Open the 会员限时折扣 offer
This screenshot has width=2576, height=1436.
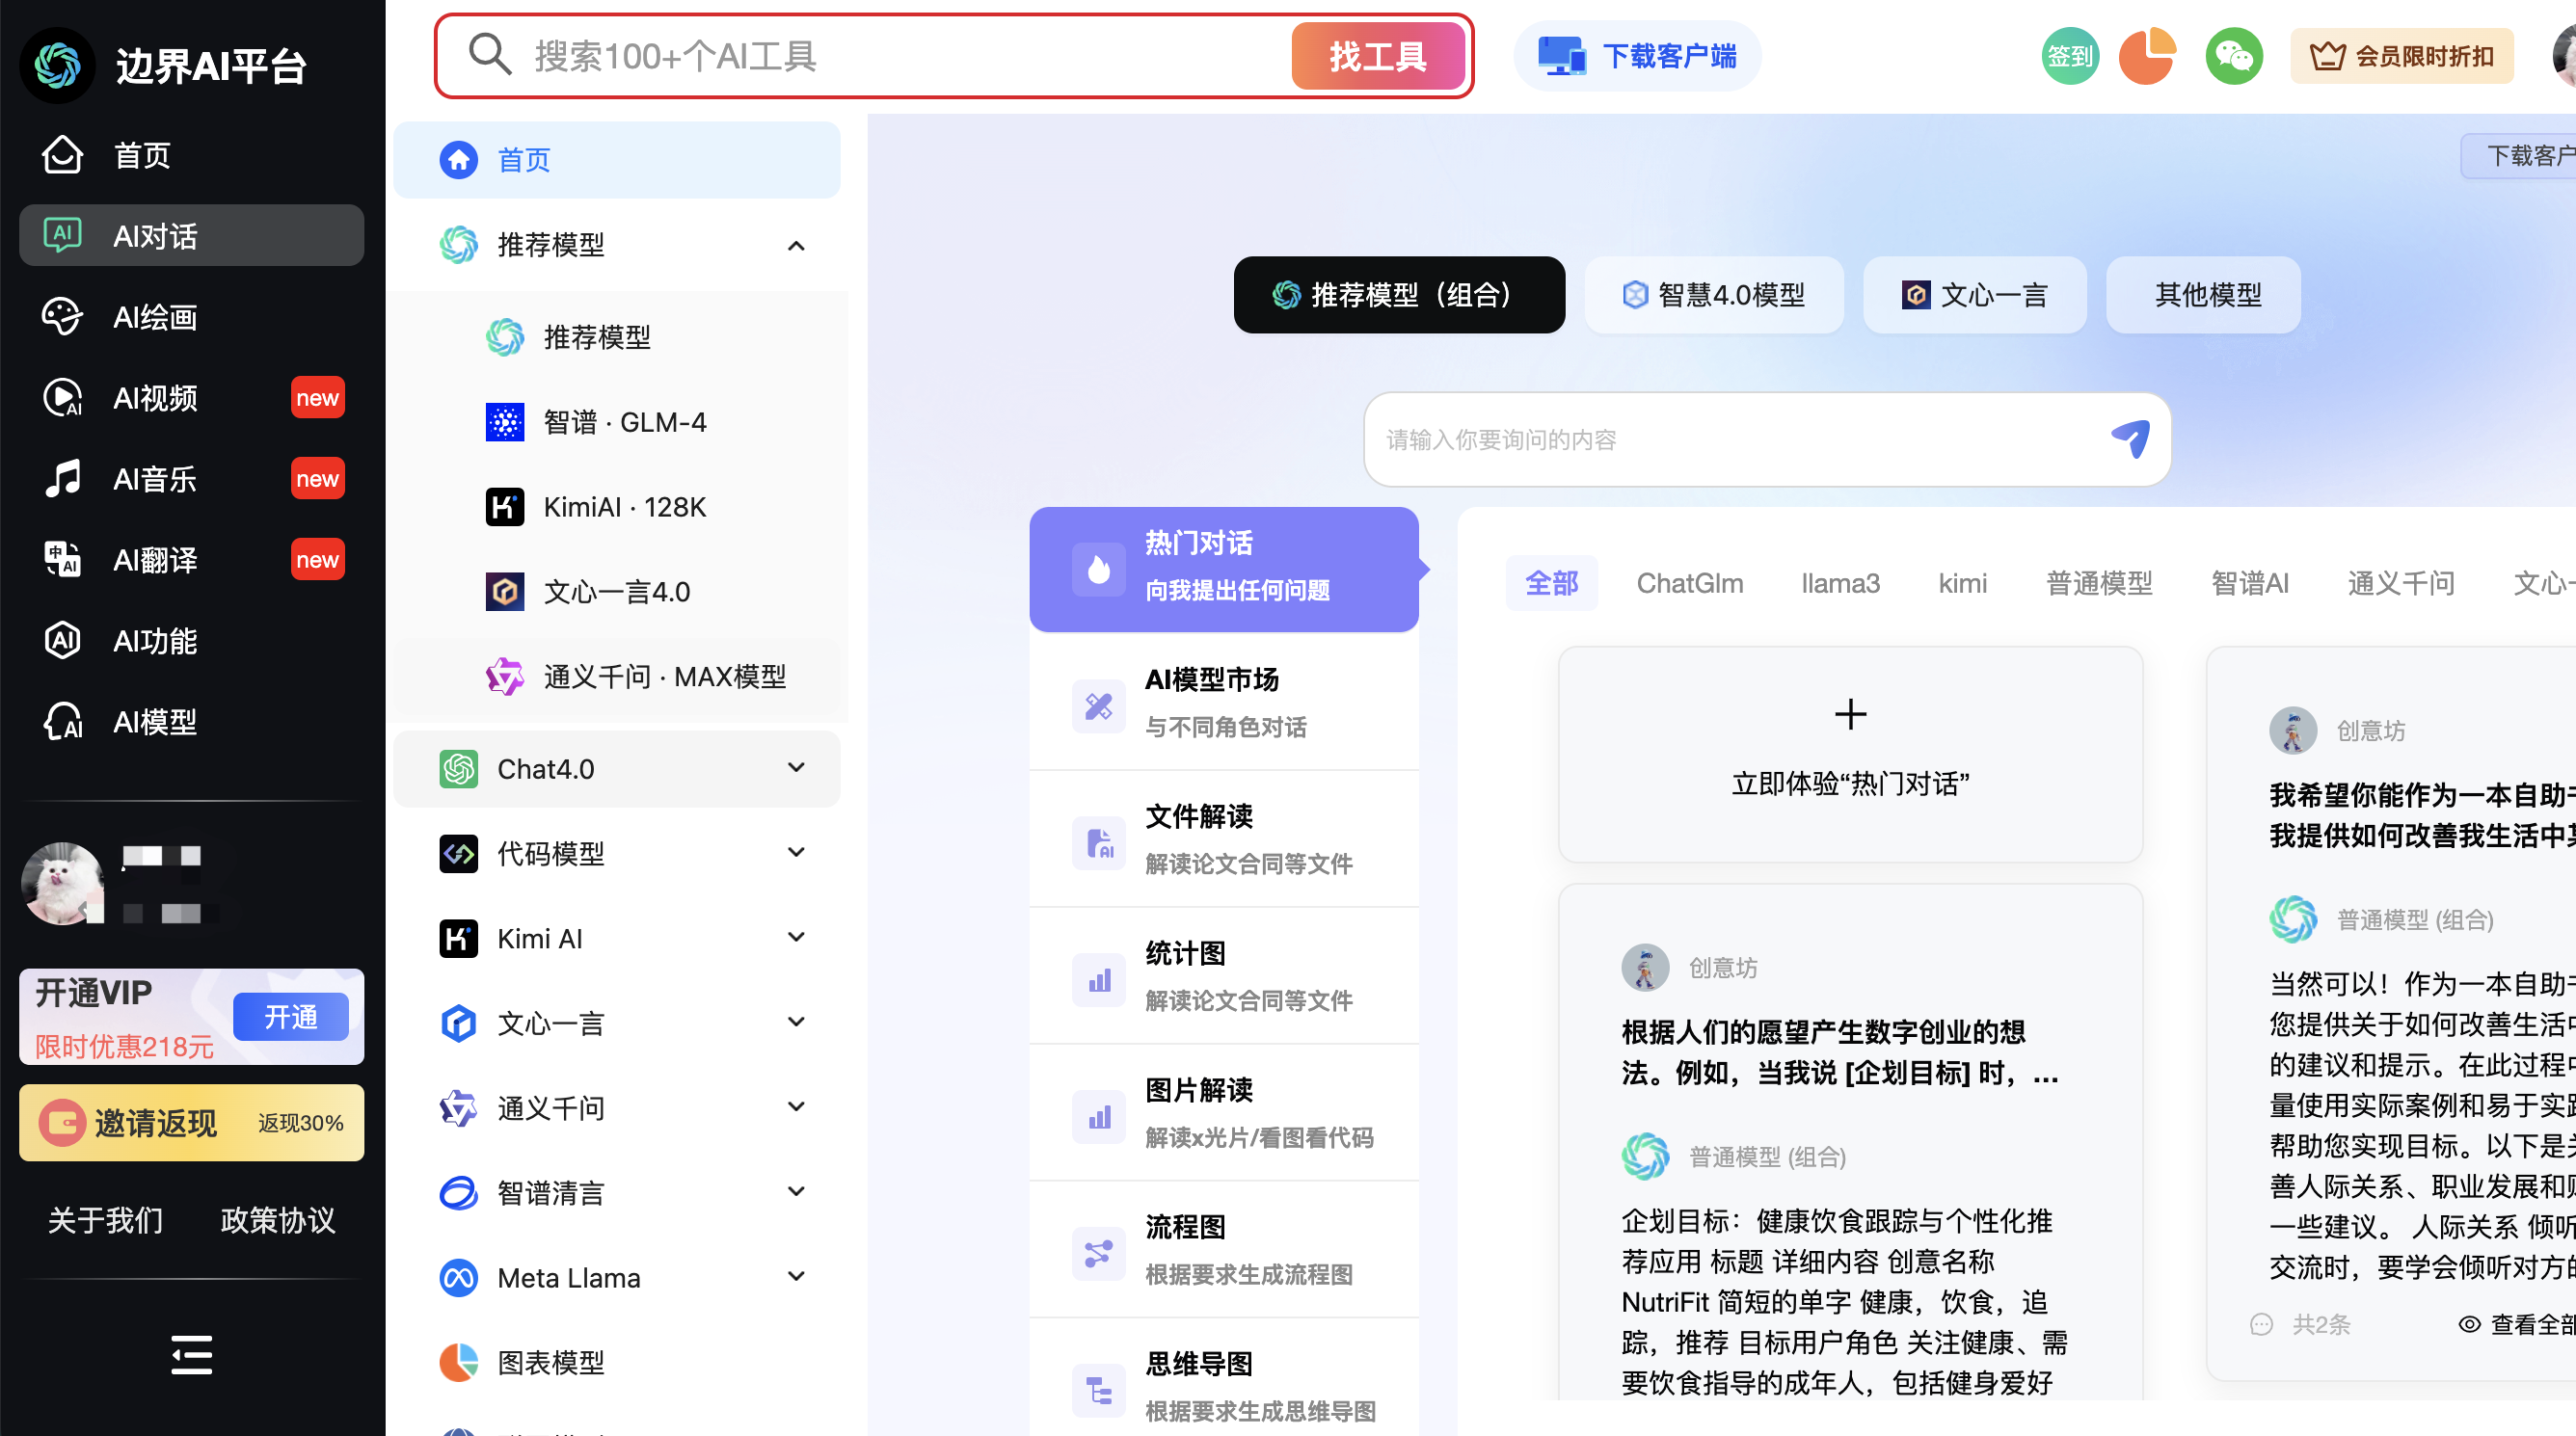2402,56
